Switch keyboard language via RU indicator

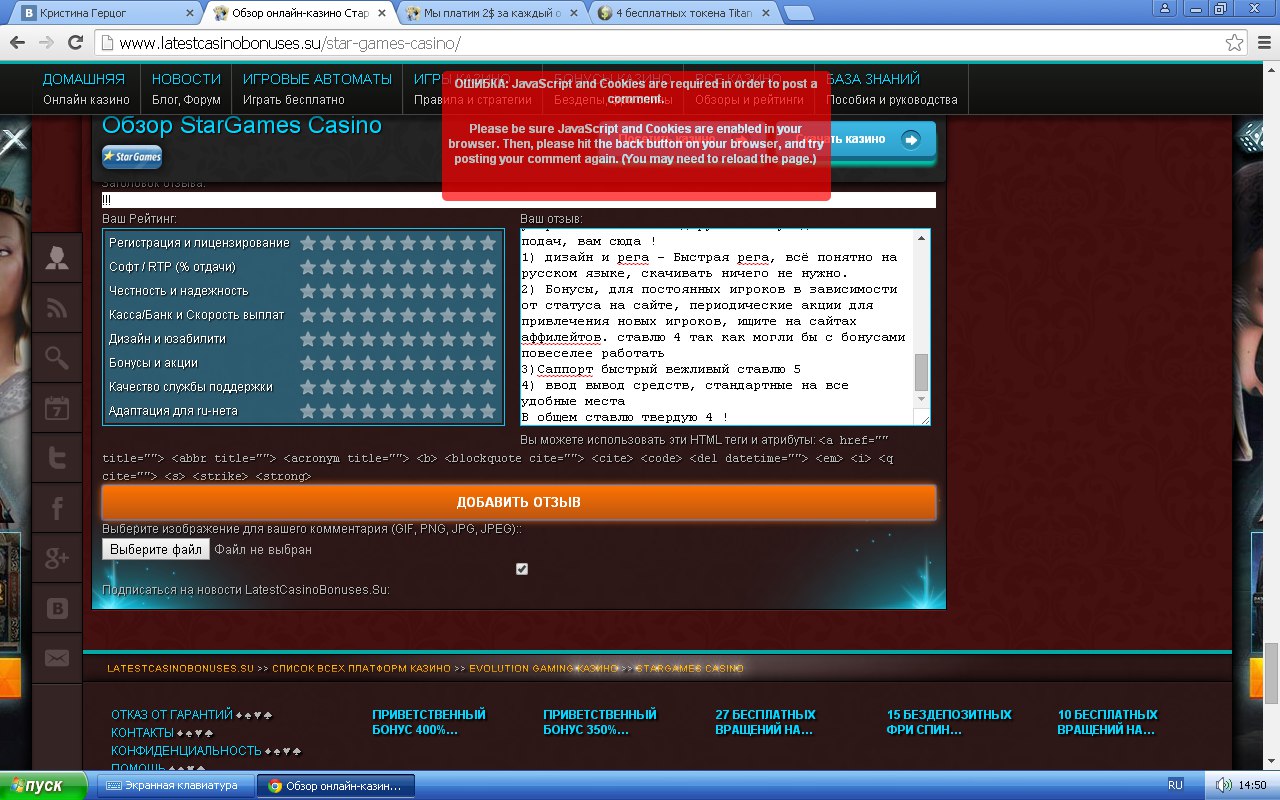[x=1175, y=785]
